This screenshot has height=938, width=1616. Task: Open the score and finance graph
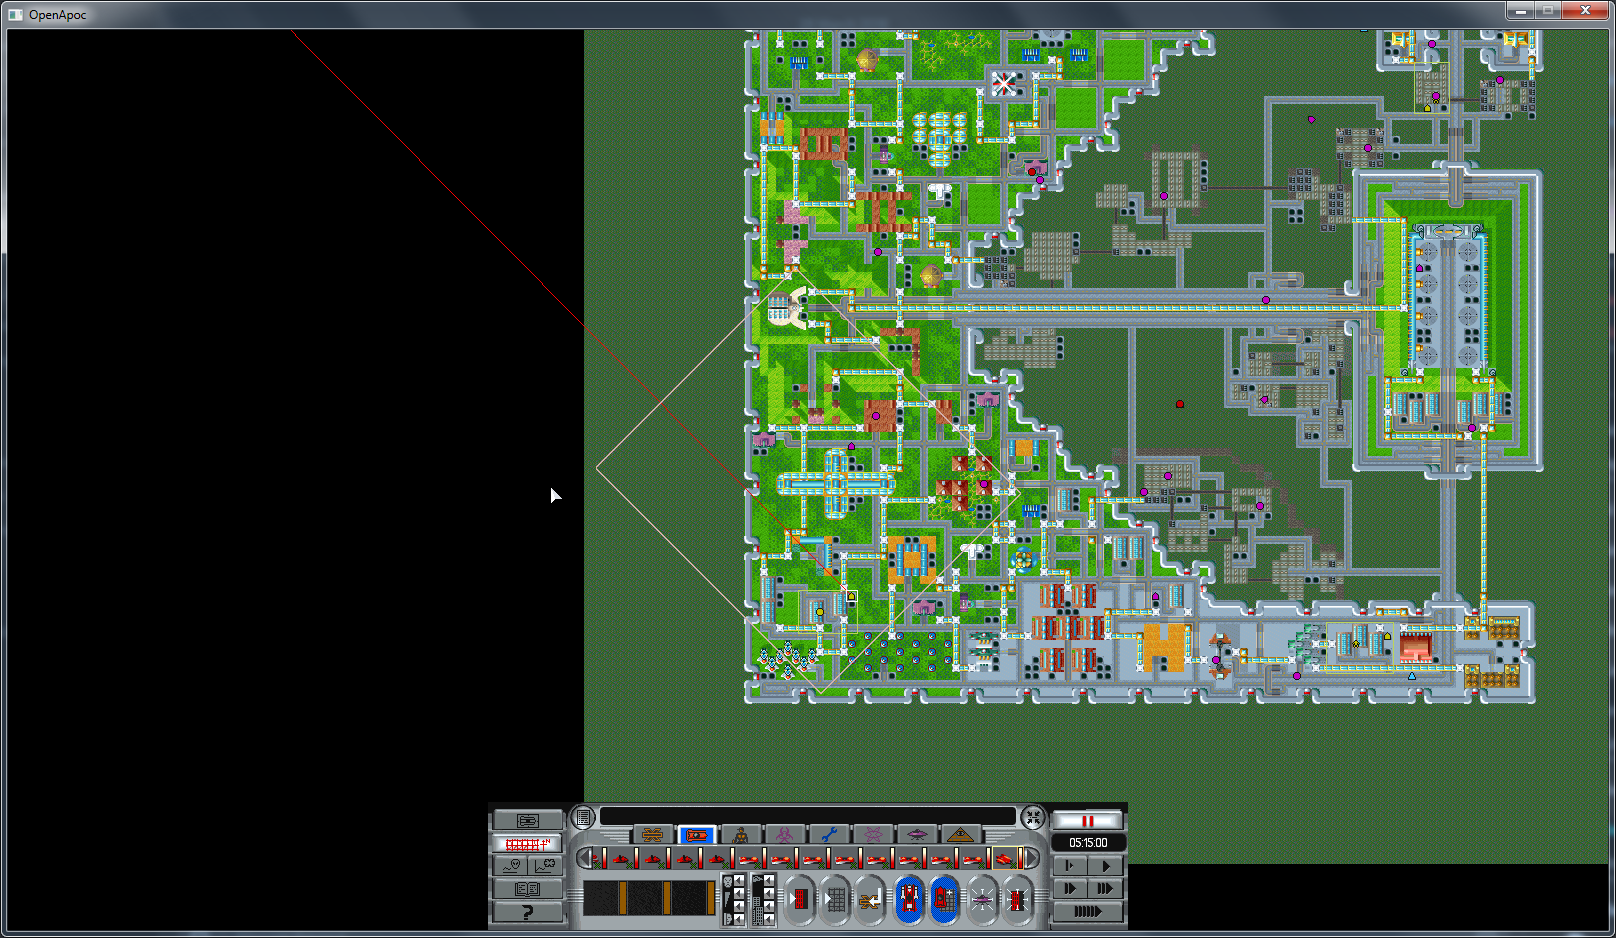[545, 865]
